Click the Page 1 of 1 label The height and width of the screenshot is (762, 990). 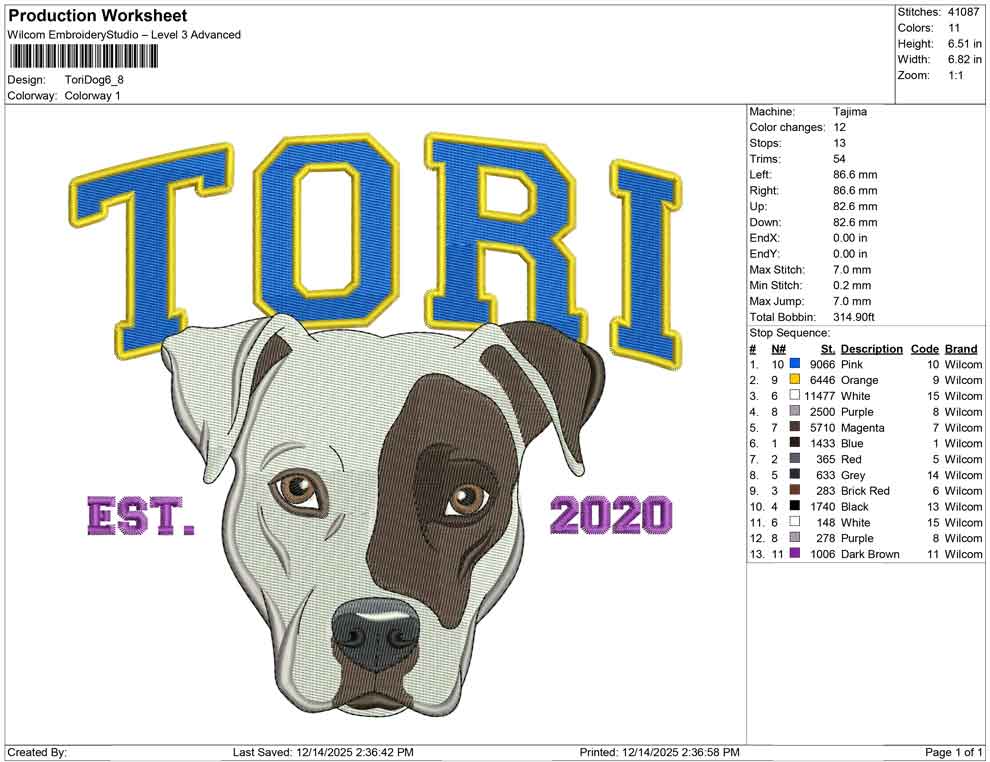[952, 752]
